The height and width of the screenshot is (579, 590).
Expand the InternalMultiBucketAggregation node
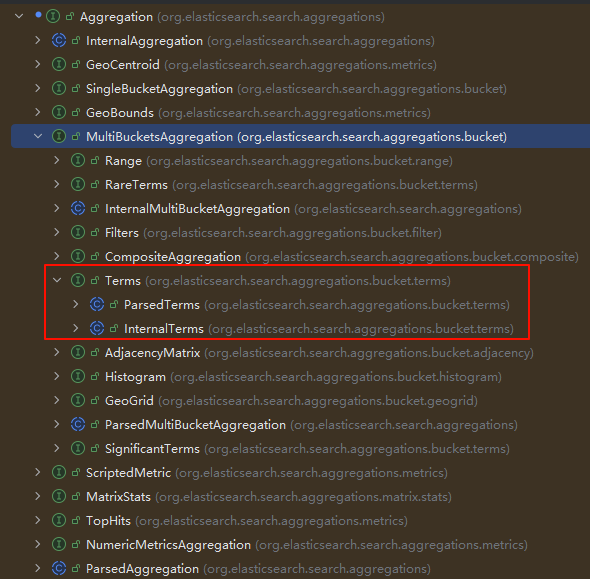(x=57, y=208)
